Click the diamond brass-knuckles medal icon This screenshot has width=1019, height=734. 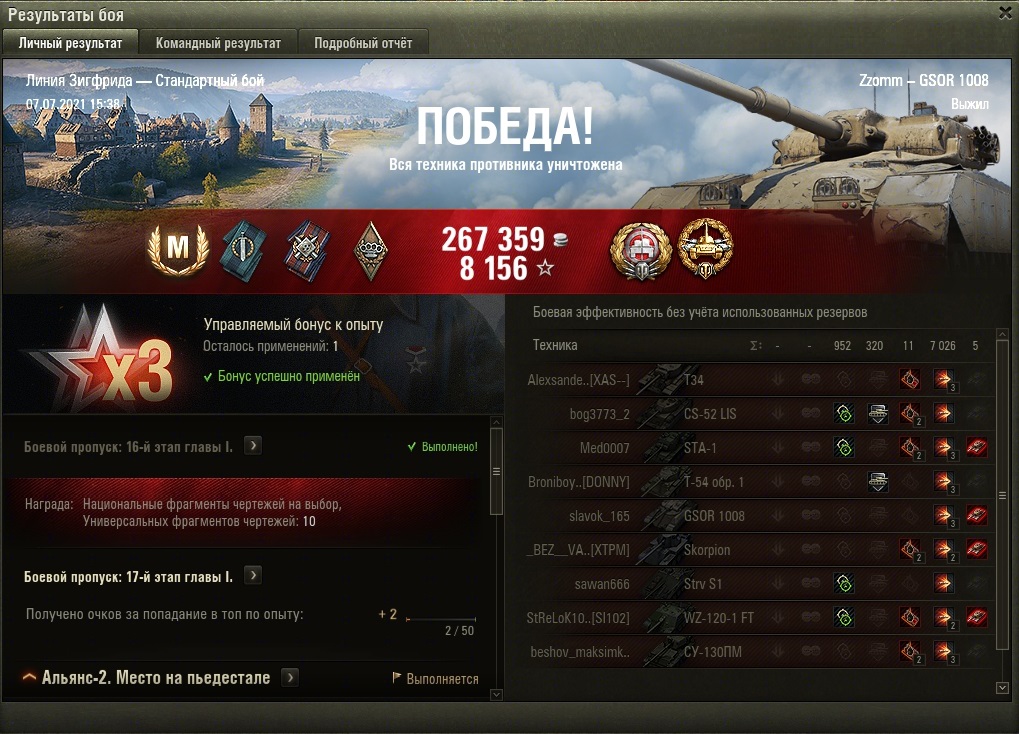[x=371, y=251]
